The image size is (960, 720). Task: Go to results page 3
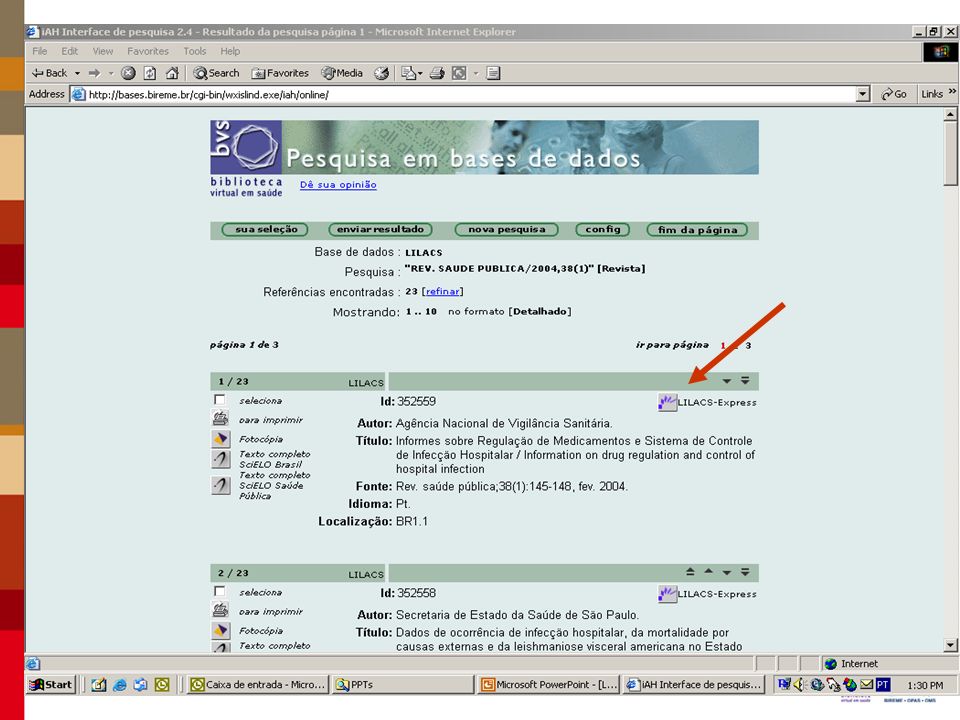[x=748, y=345]
